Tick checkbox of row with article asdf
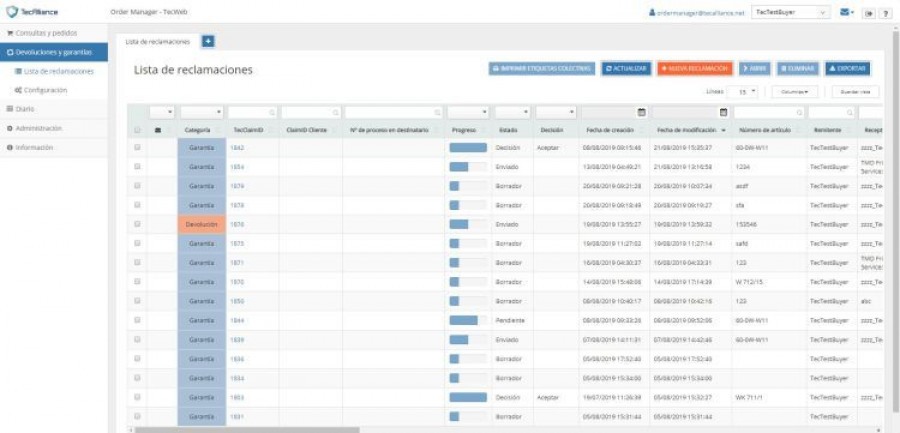Image resolution: width=900 pixels, height=433 pixels. coord(137,186)
